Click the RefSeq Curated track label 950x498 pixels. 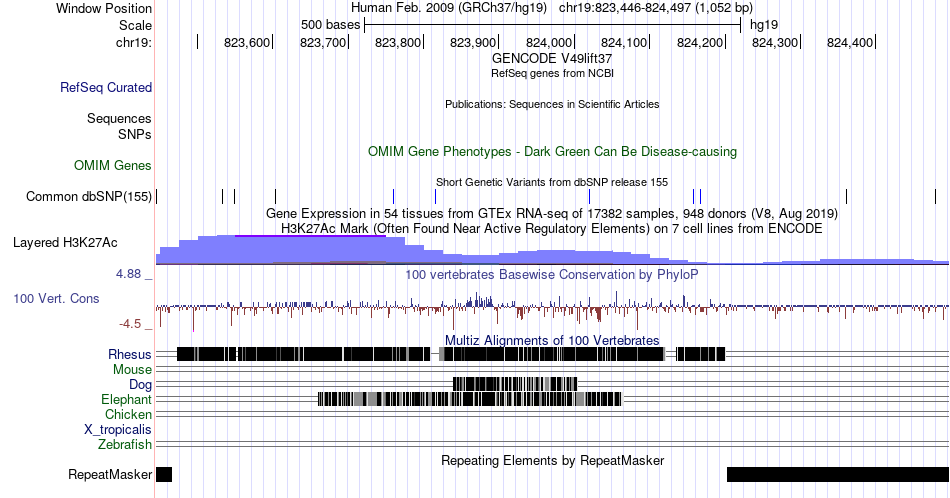pos(106,87)
